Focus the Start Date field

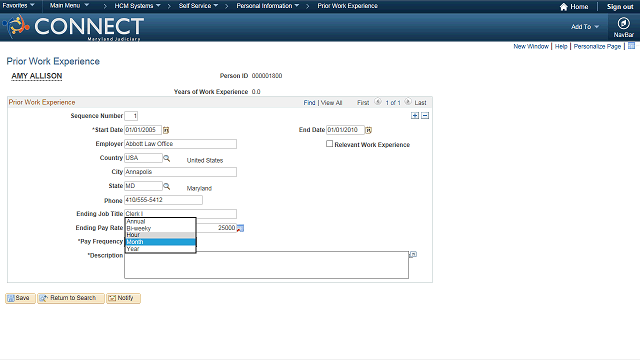click(x=143, y=130)
